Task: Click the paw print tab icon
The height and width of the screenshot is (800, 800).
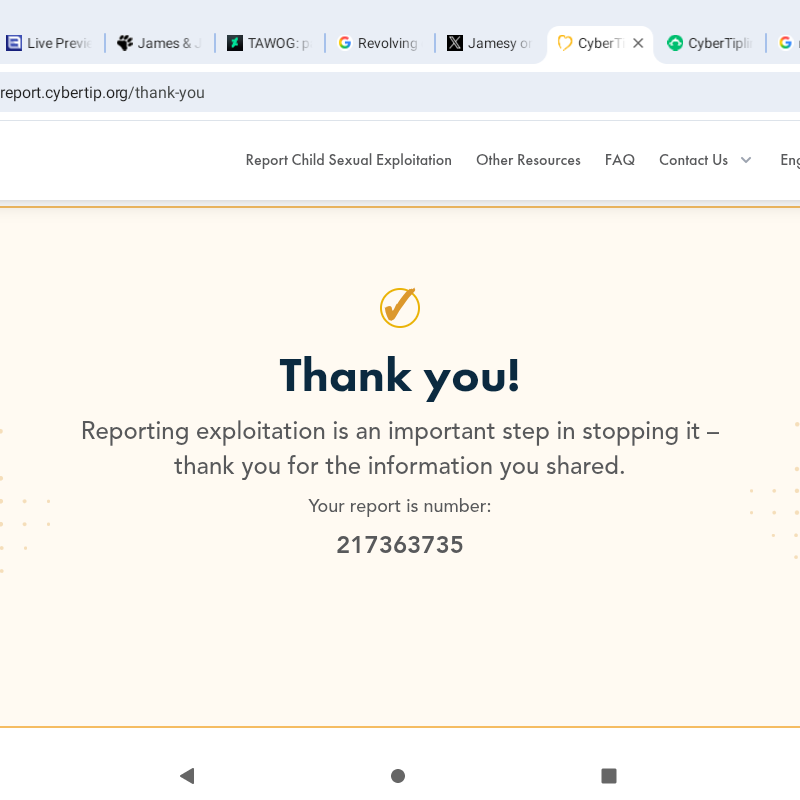Action: 125,43
